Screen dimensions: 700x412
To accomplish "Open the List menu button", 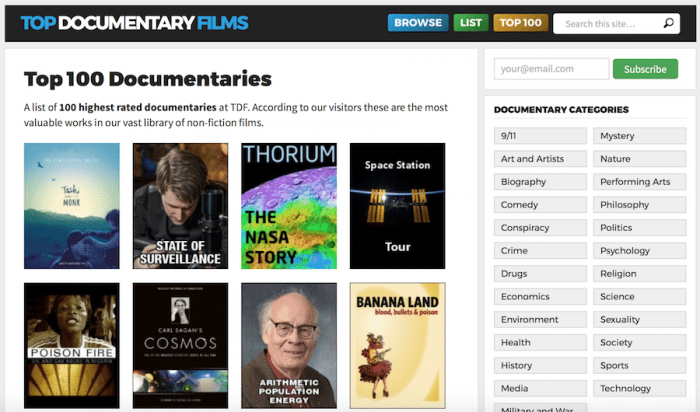I will [x=471, y=23].
